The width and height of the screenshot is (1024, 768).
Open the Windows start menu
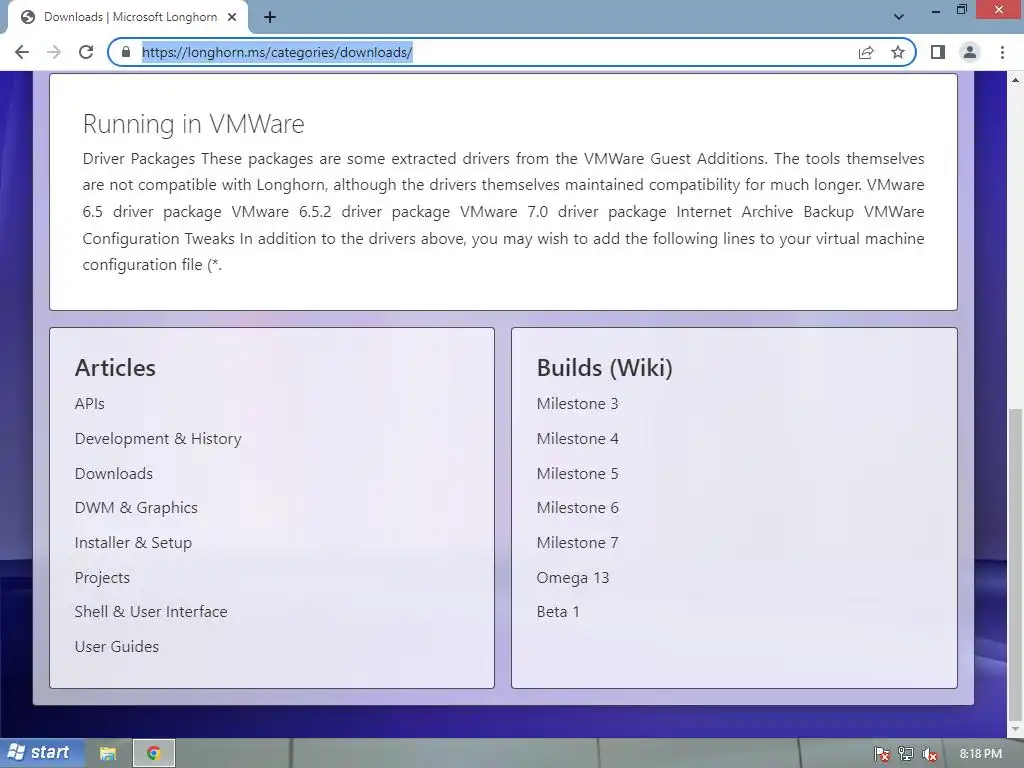click(40, 753)
